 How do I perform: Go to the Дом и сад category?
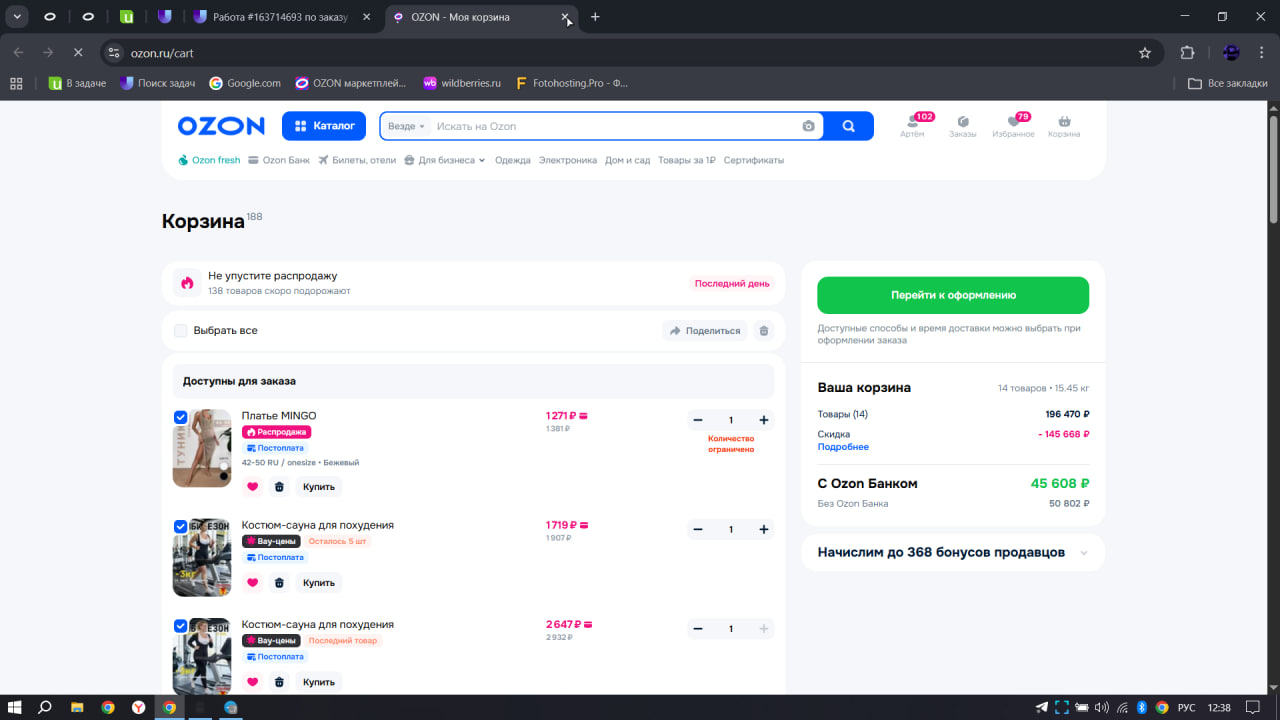[x=628, y=160]
